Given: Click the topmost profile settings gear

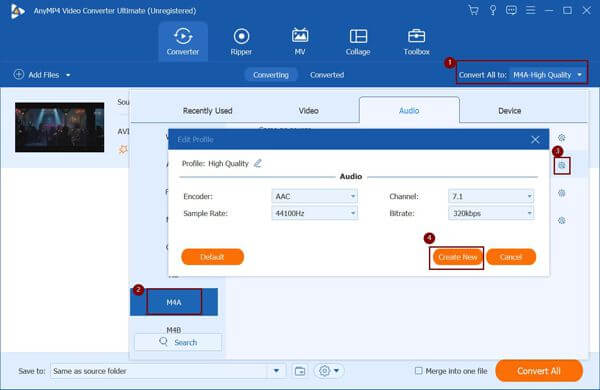Looking at the screenshot, I should [x=561, y=138].
